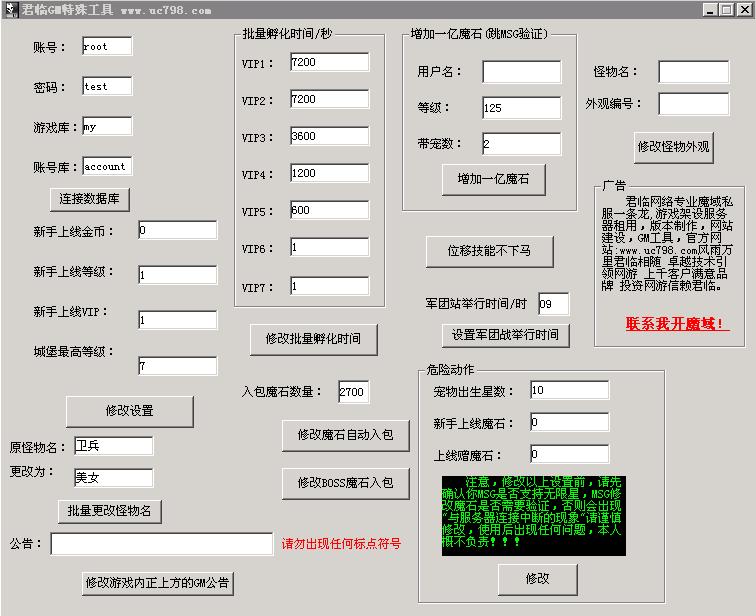
Task: Click the 宠物出生星数 input field
Action: (x=568, y=390)
